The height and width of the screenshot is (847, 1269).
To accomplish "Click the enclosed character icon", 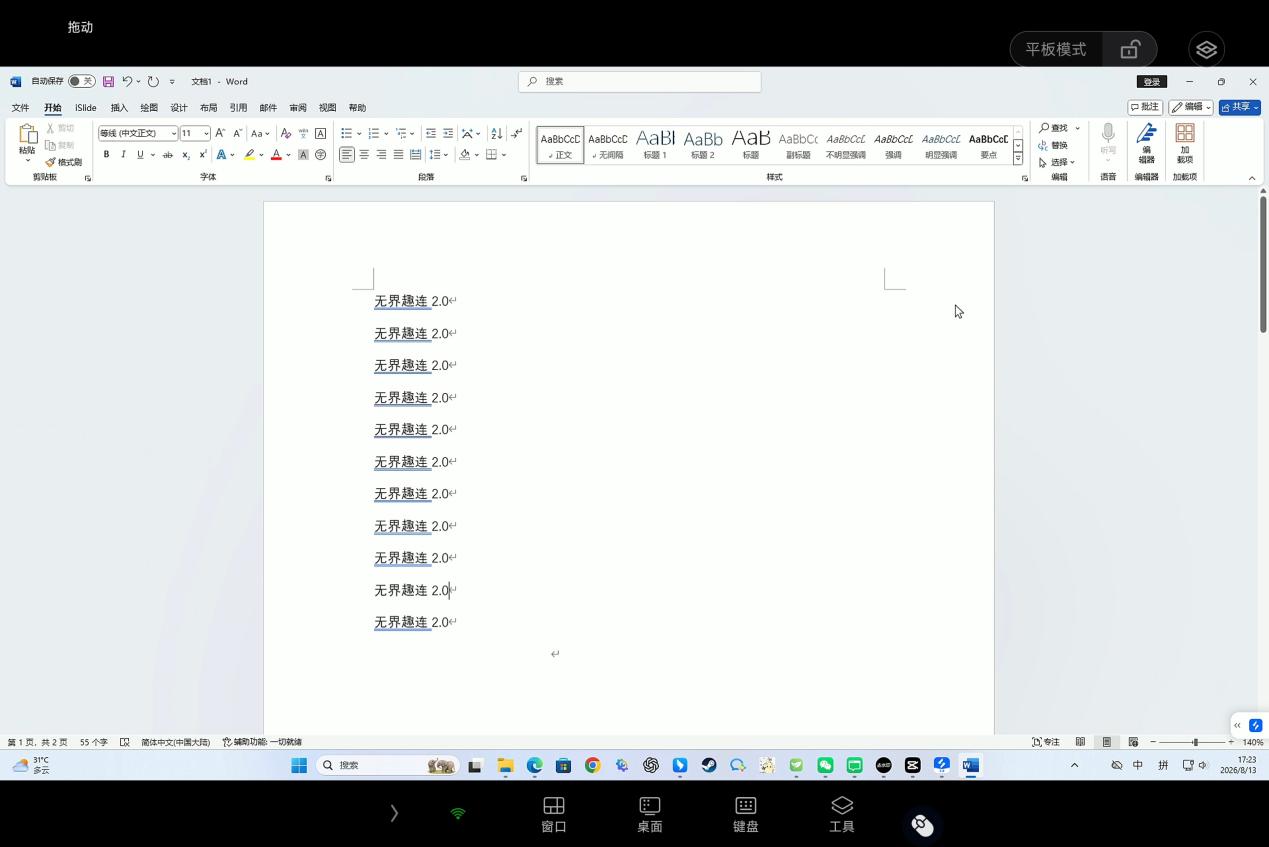I will (x=320, y=155).
